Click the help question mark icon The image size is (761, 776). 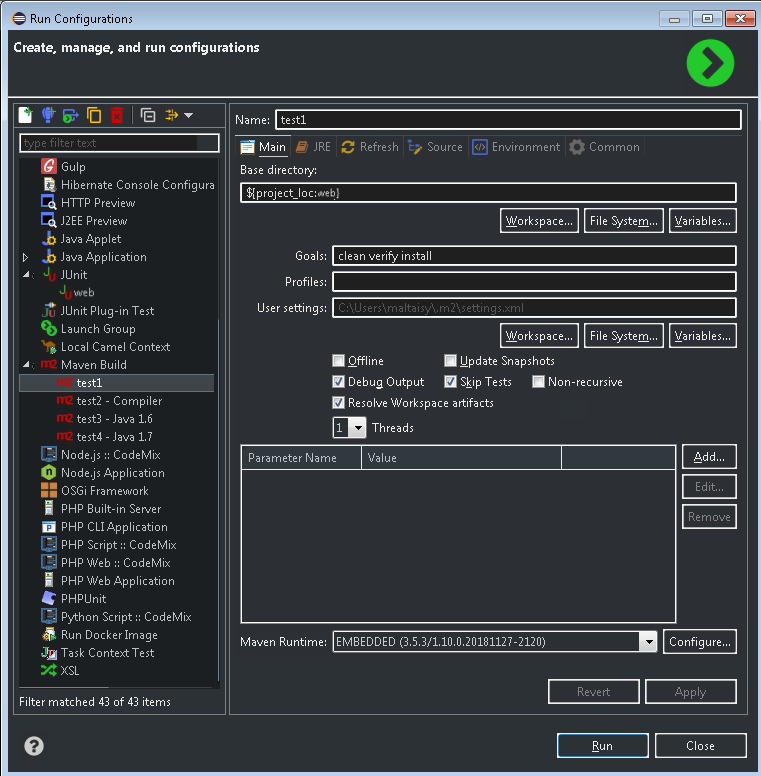coord(34,746)
